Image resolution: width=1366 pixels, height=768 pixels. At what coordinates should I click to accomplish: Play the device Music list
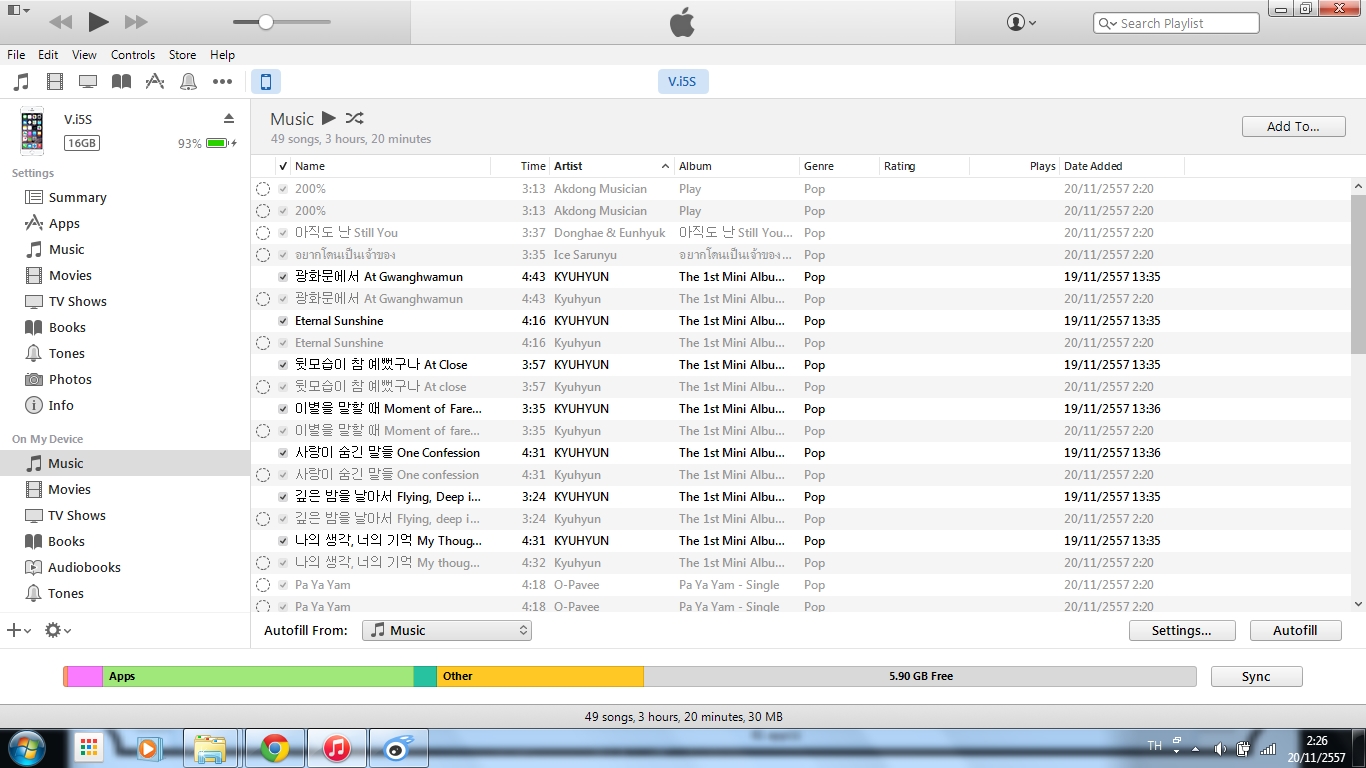(329, 118)
